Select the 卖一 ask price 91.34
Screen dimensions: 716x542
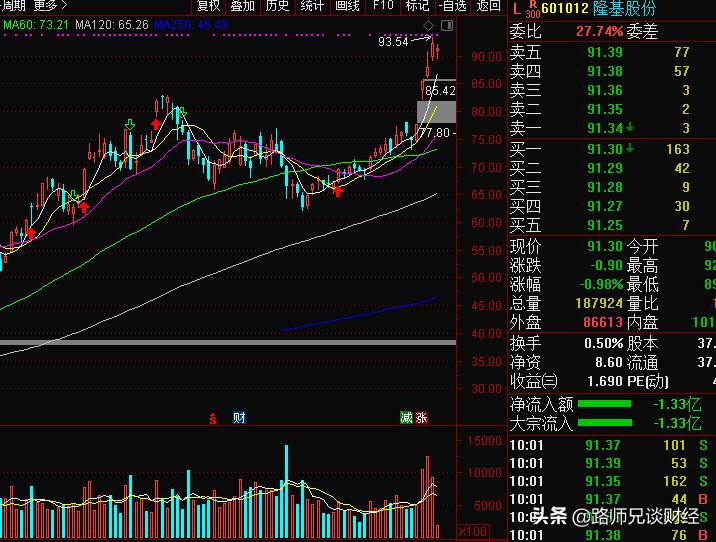coord(605,128)
